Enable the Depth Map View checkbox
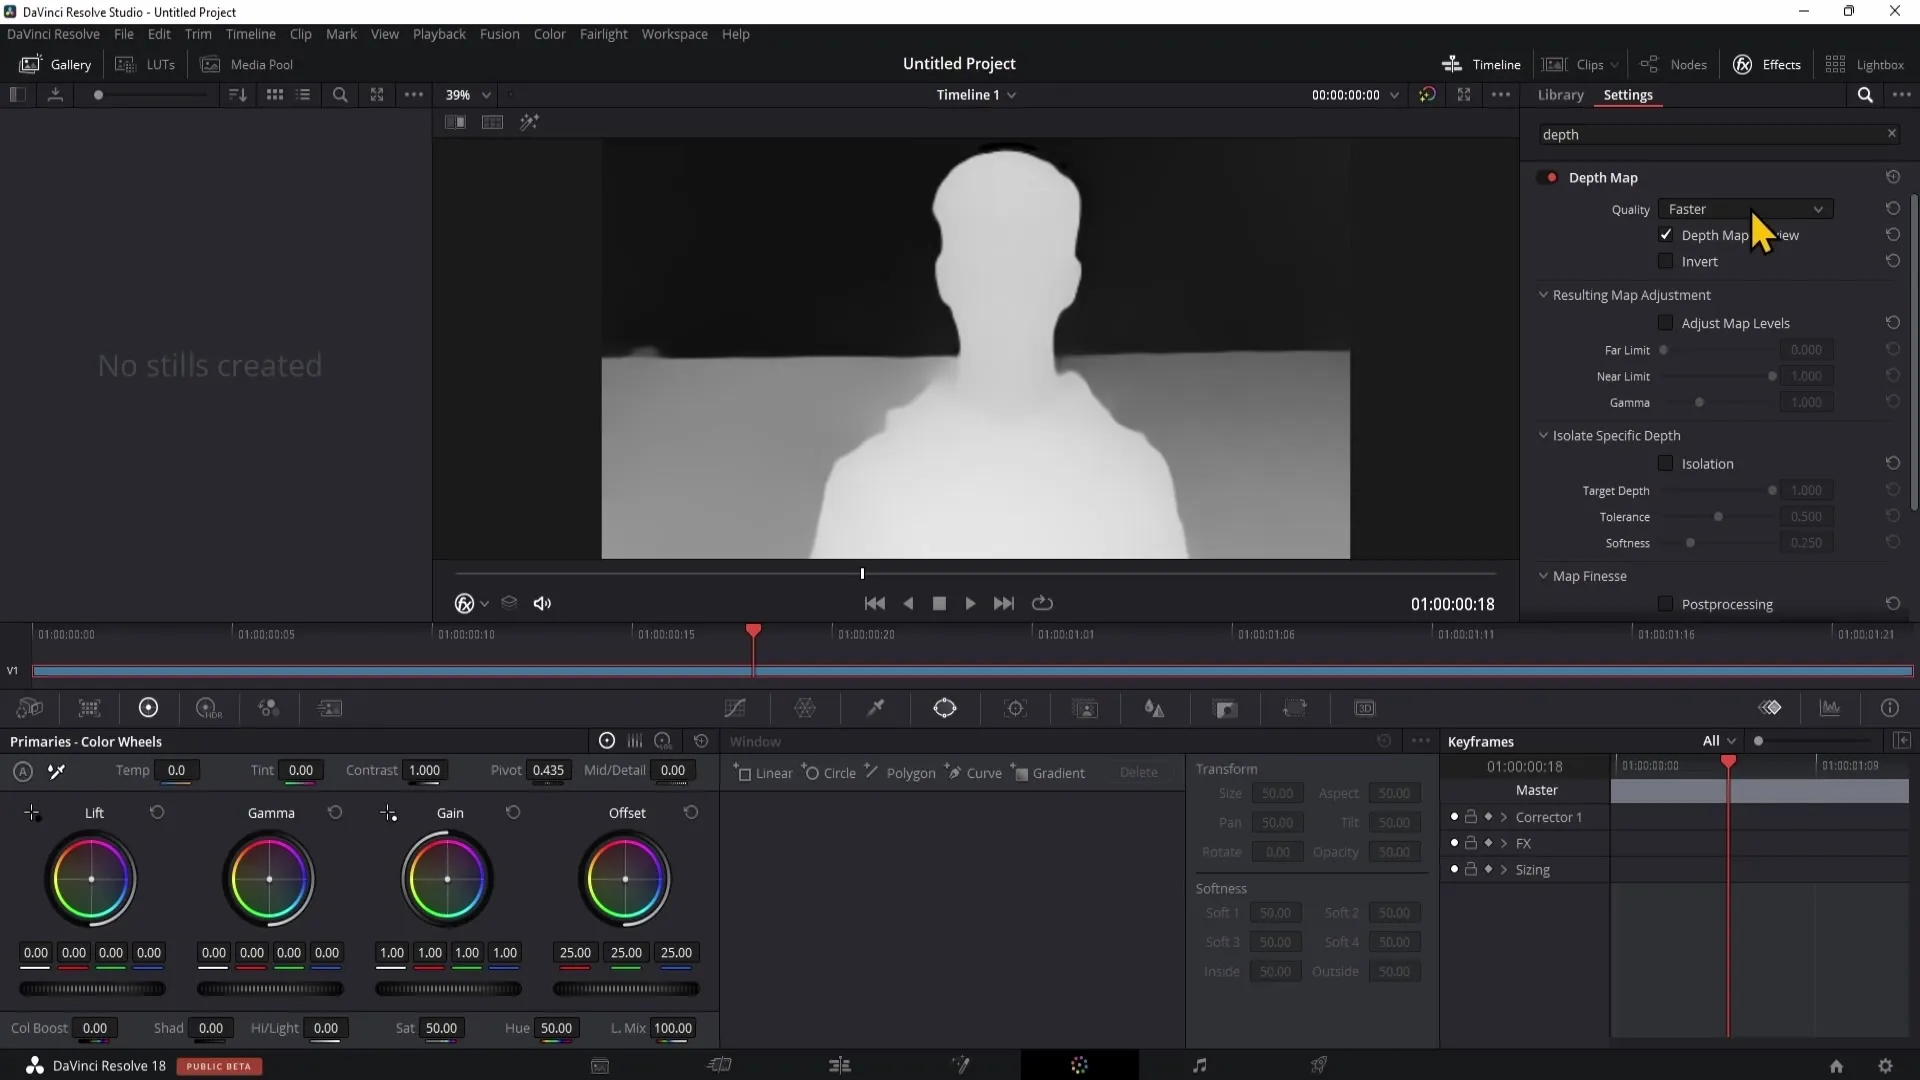The width and height of the screenshot is (1920, 1080). (x=1667, y=235)
